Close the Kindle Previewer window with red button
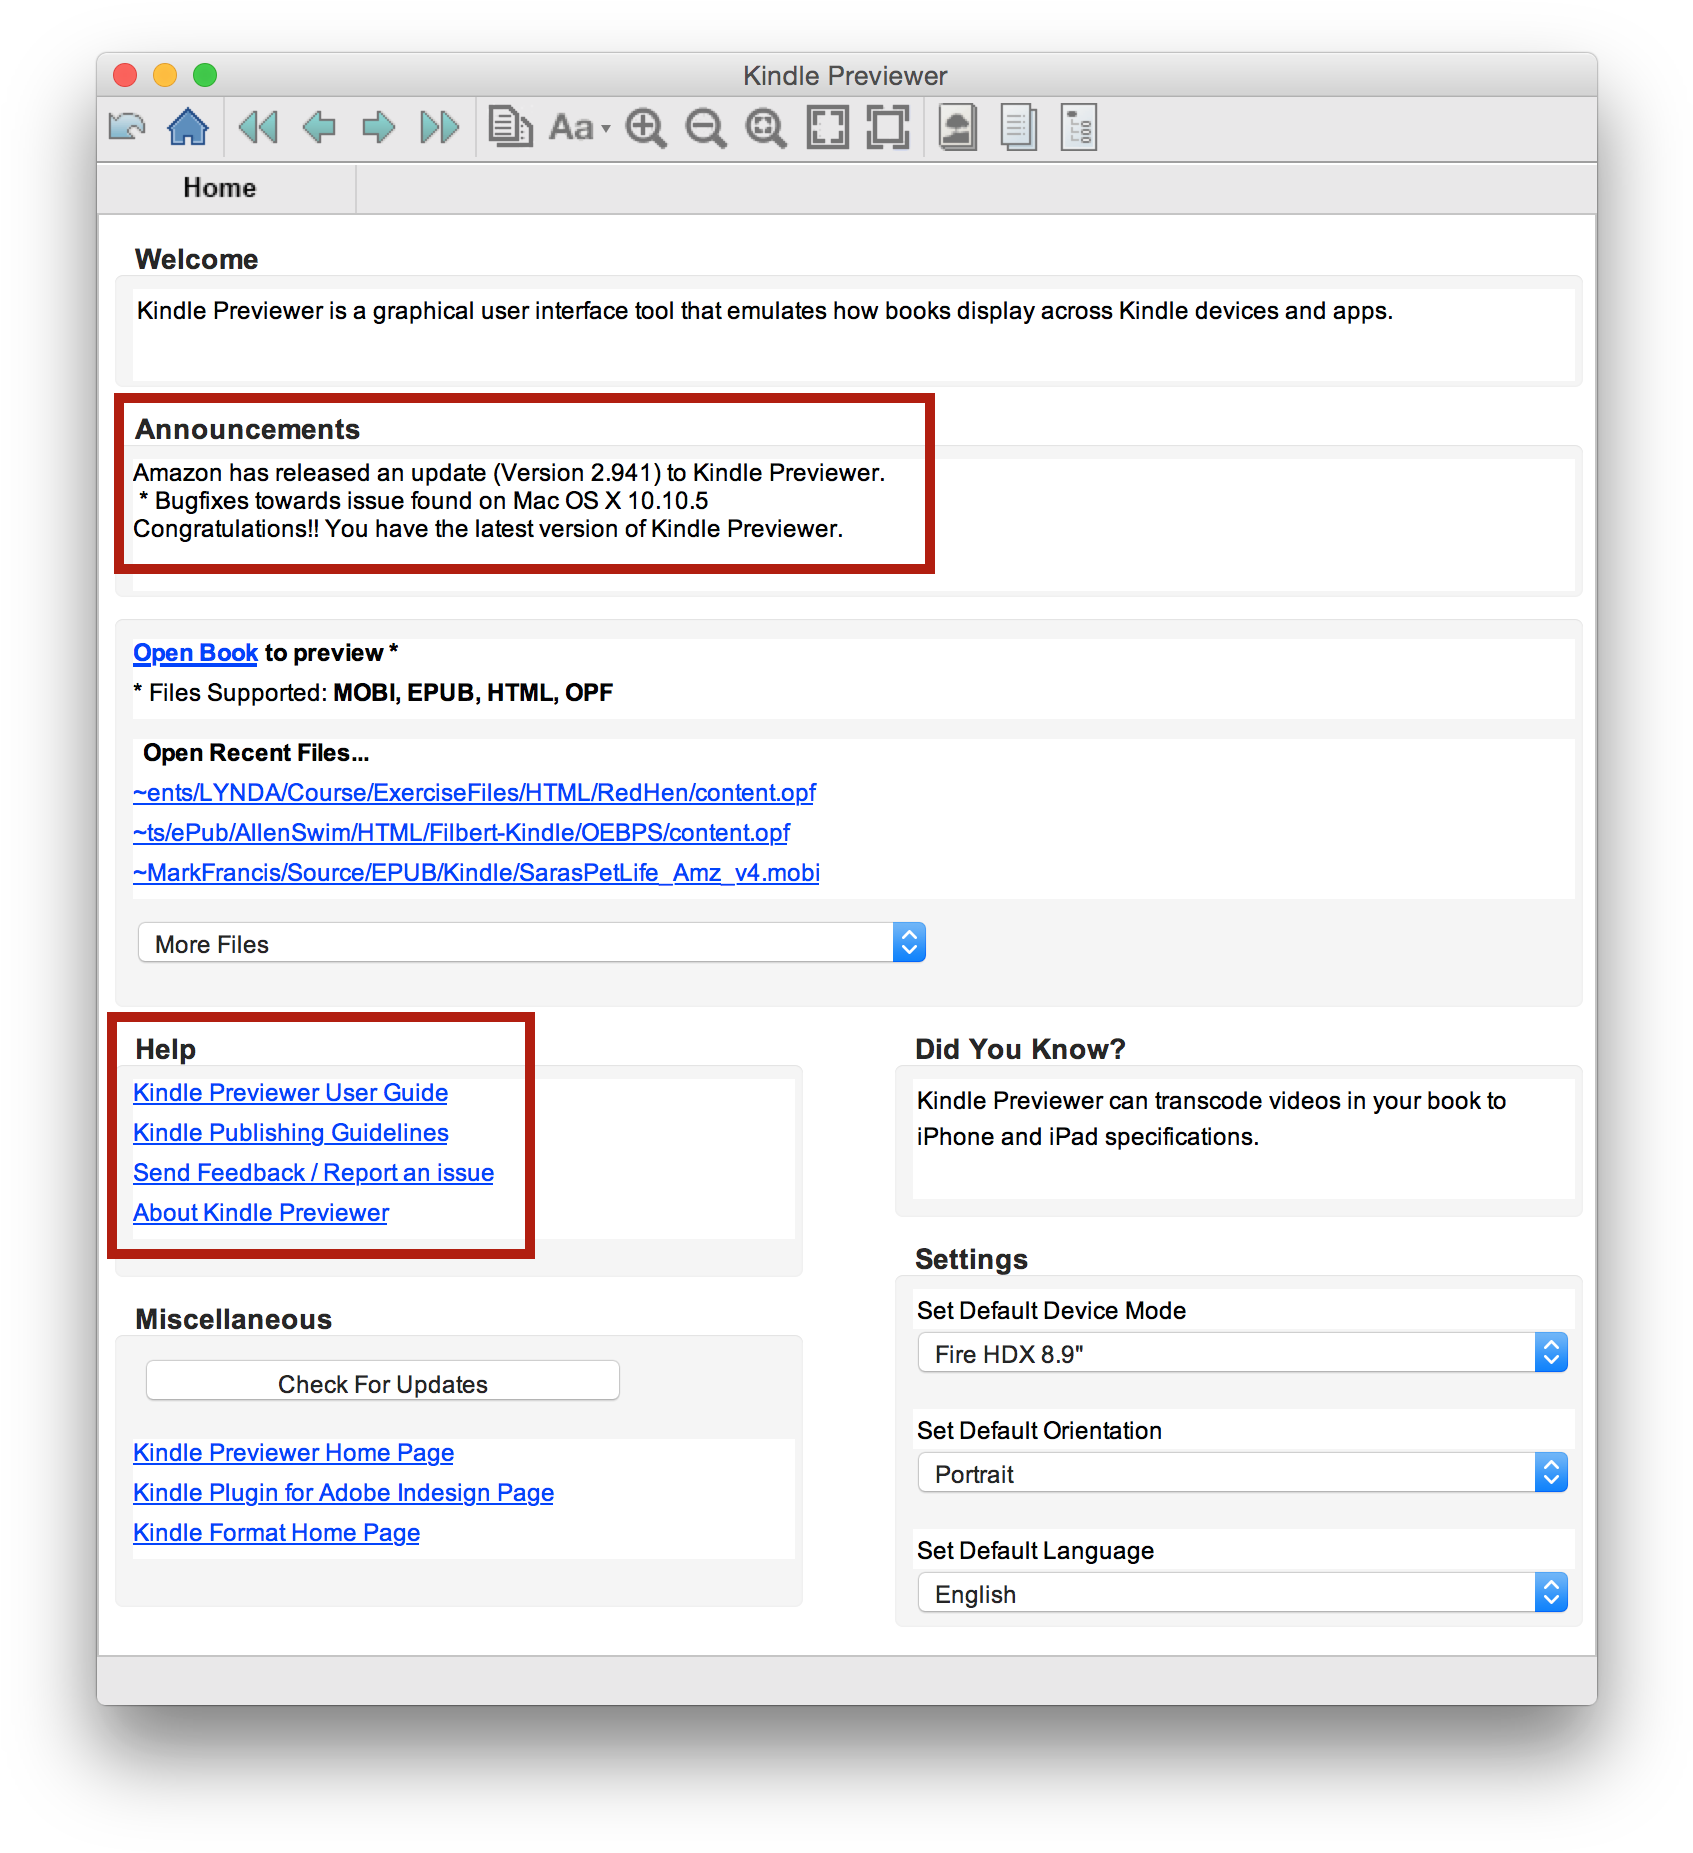Viewport: 1693px width, 1853px height. point(125,75)
